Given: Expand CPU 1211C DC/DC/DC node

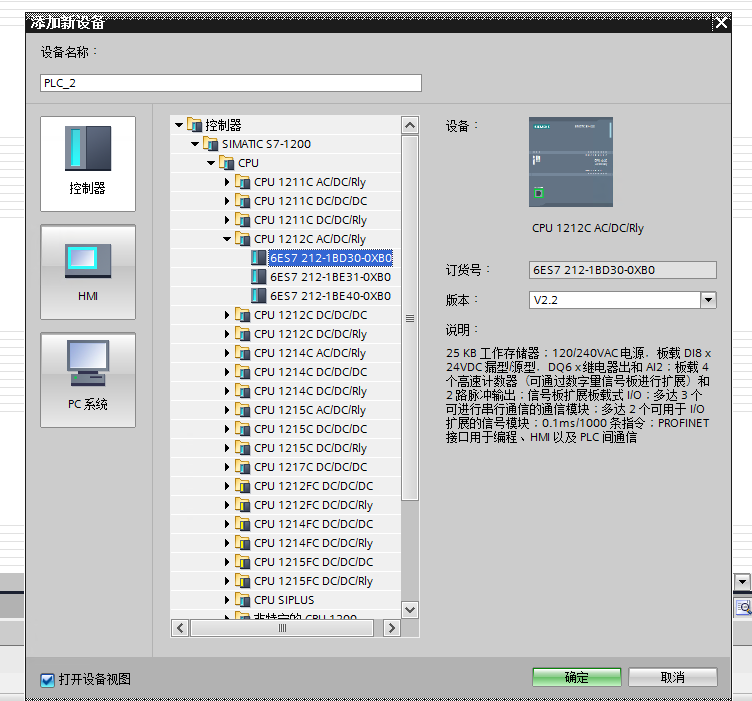Looking at the screenshot, I should click(x=227, y=201).
